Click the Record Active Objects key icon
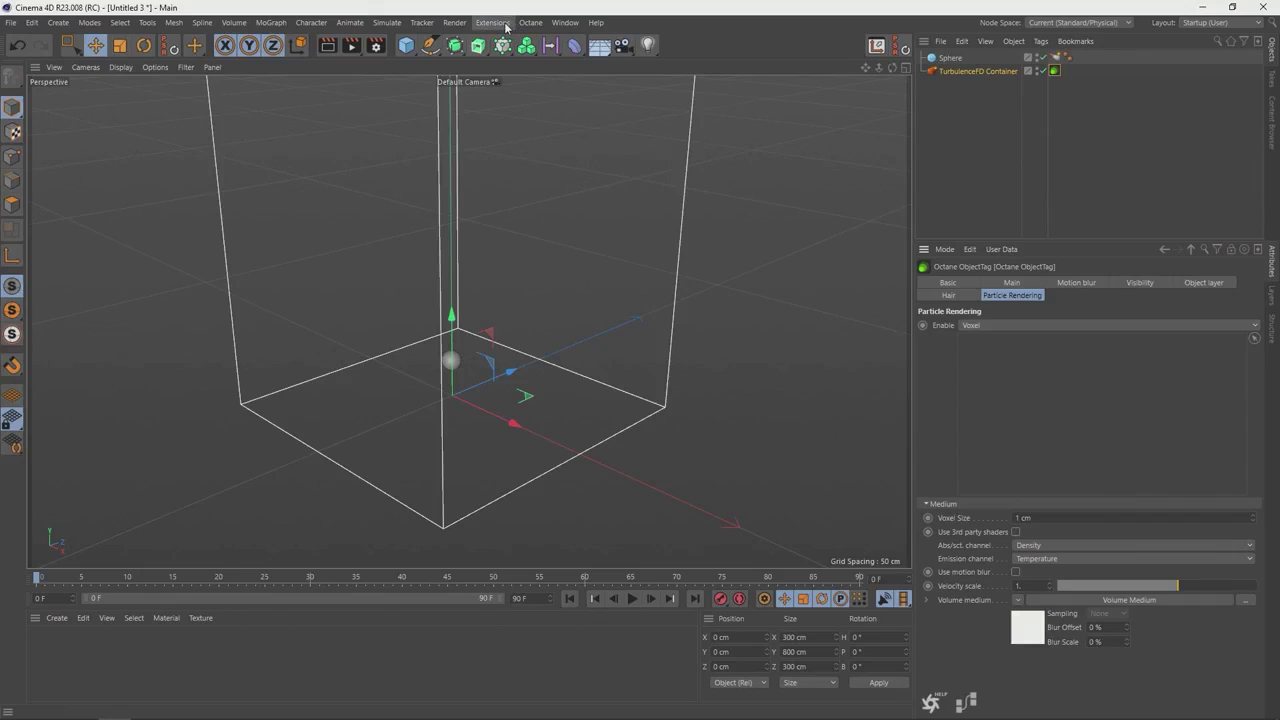This screenshot has width=1280, height=720. click(x=720, y=599)
